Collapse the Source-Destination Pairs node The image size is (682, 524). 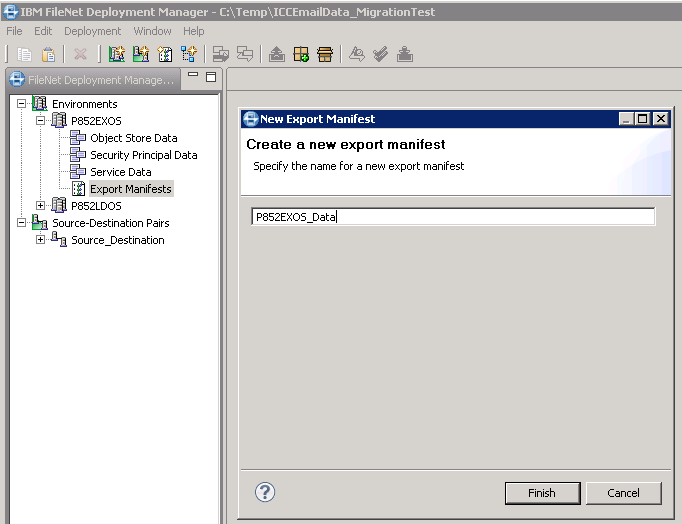pos(21,223)
